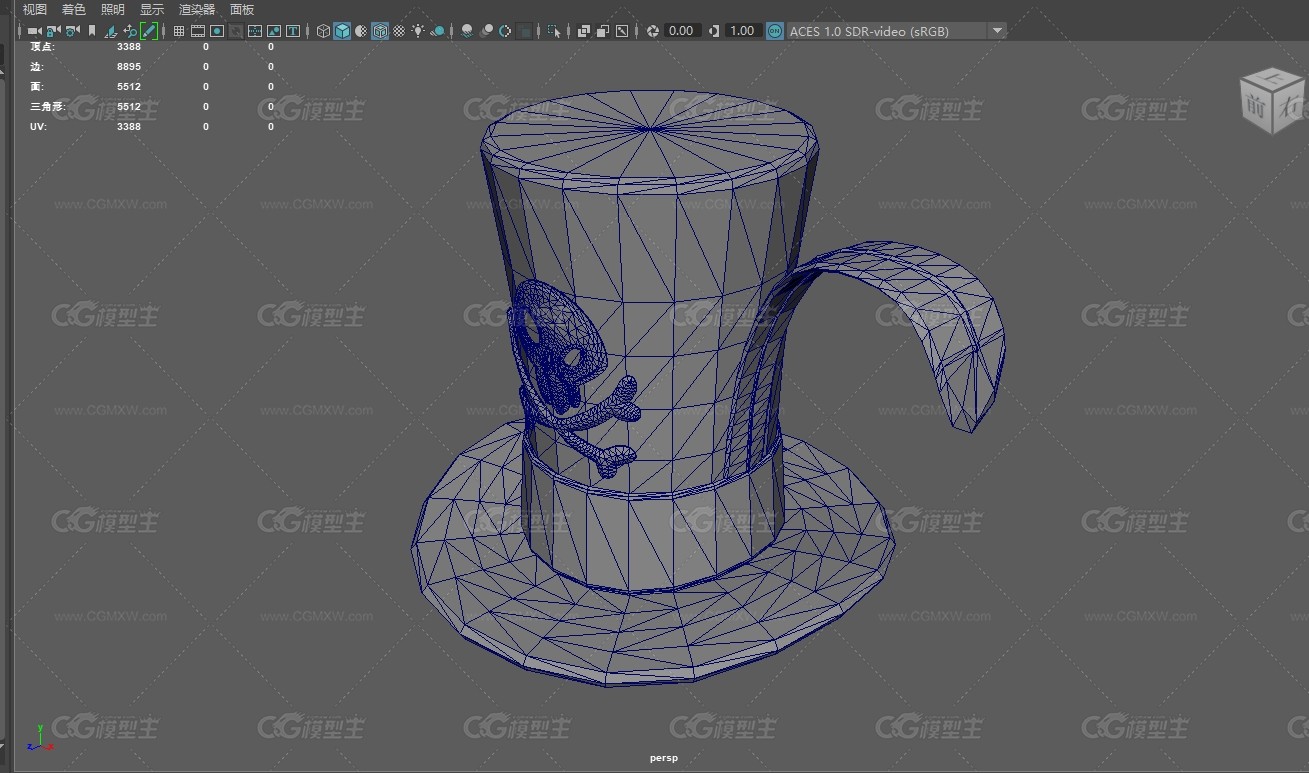
Task: Click the persp camera label
Action: point(664,758)
